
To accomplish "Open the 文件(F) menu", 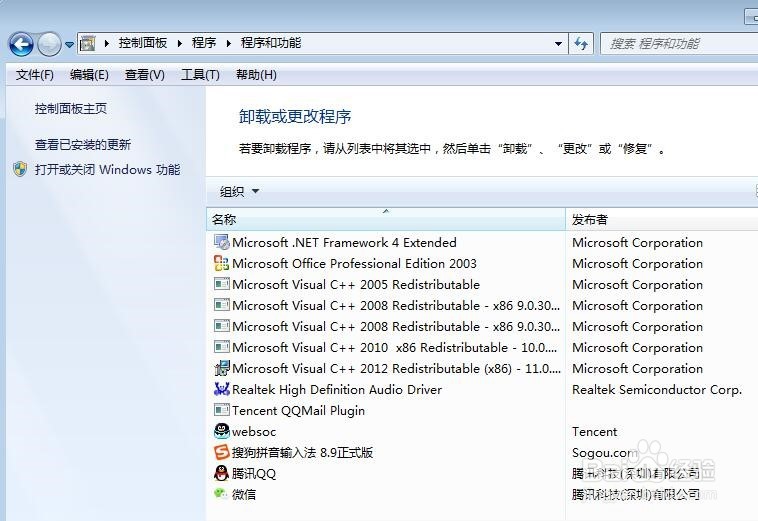I will point(34,74).
